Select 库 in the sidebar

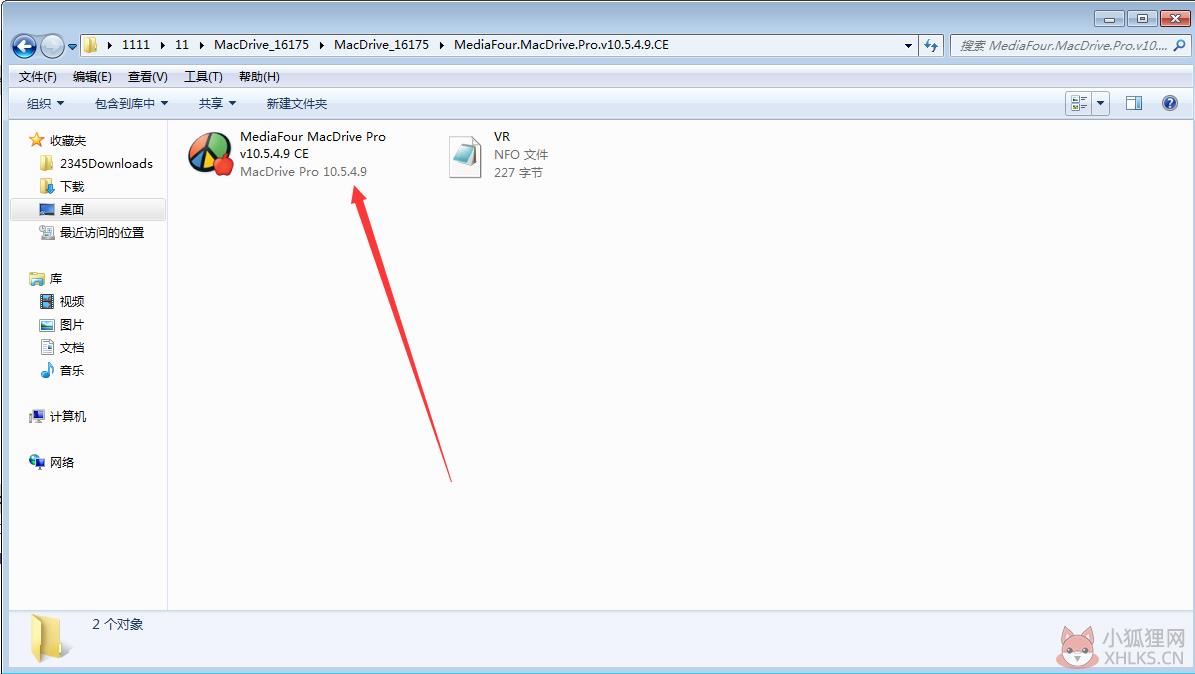(56, 278)
